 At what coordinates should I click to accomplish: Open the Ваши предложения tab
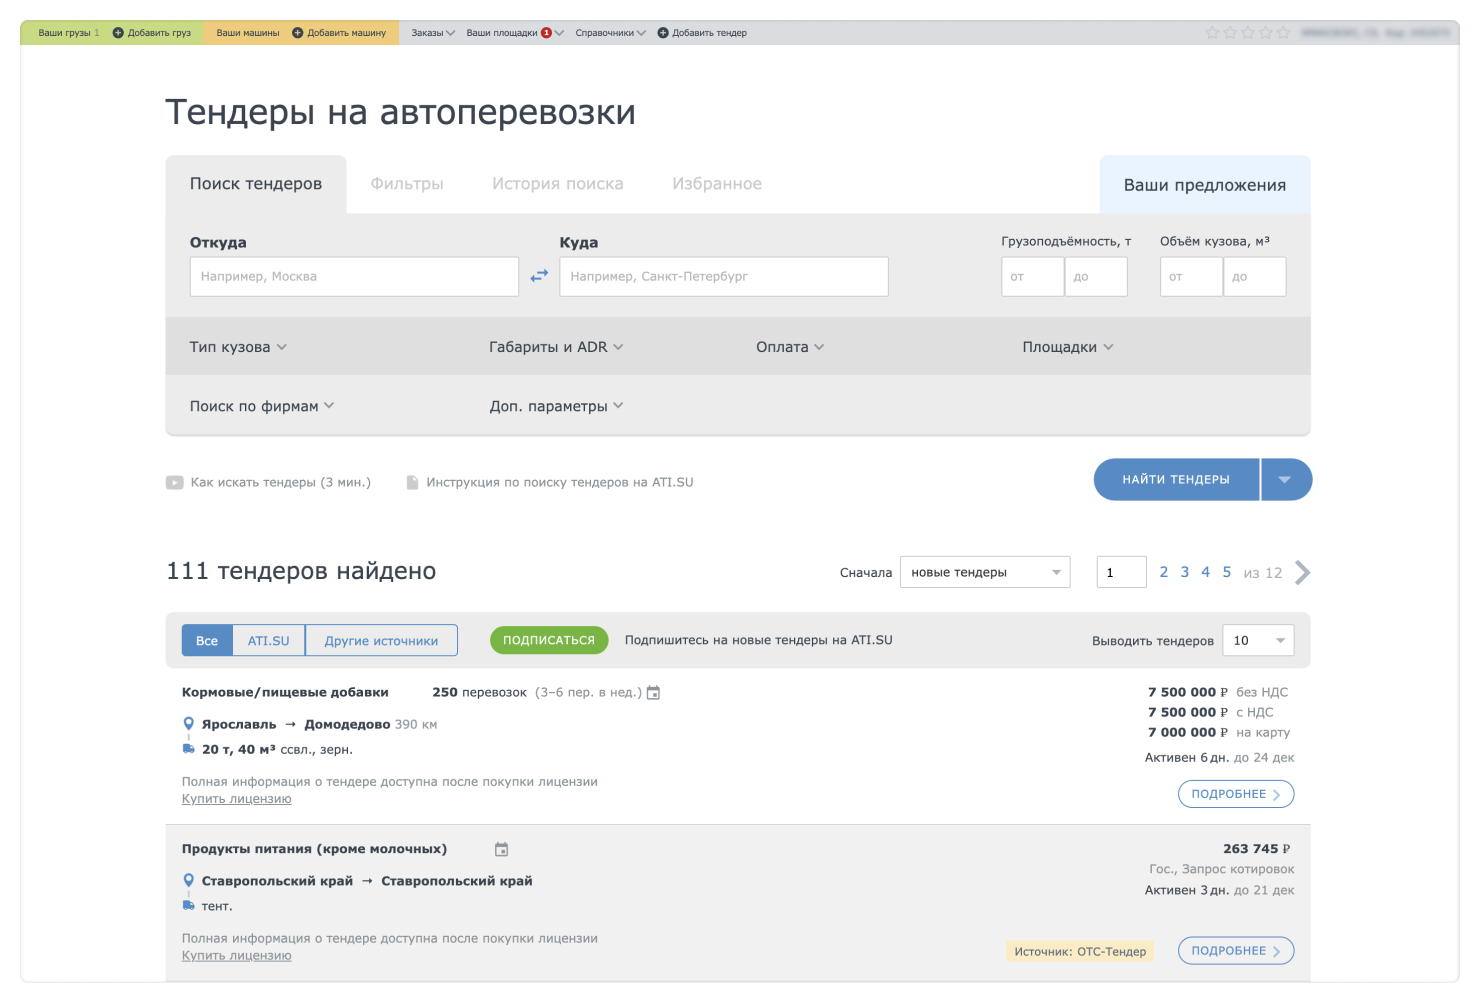point(1204,185)
